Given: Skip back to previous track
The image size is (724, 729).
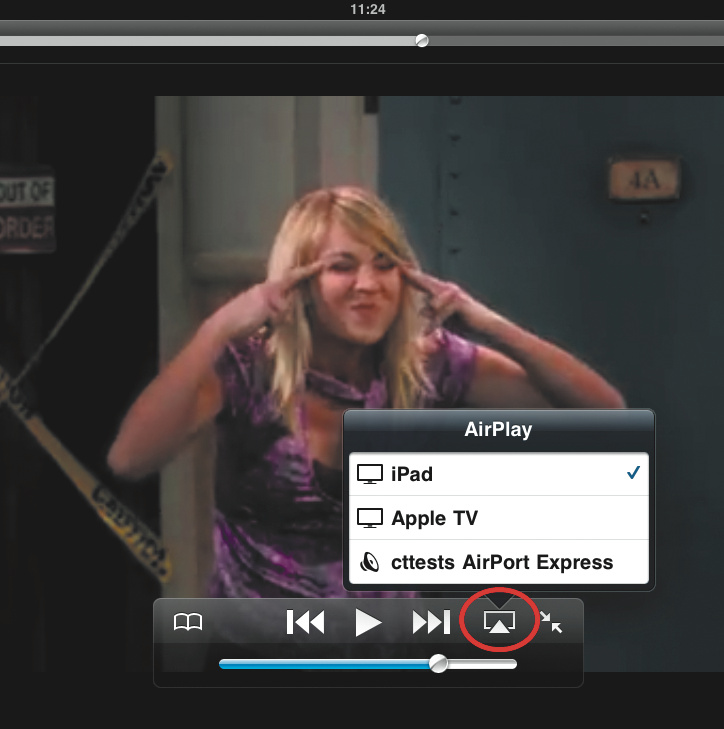Looking at the screenshot, I should [305, 622].
